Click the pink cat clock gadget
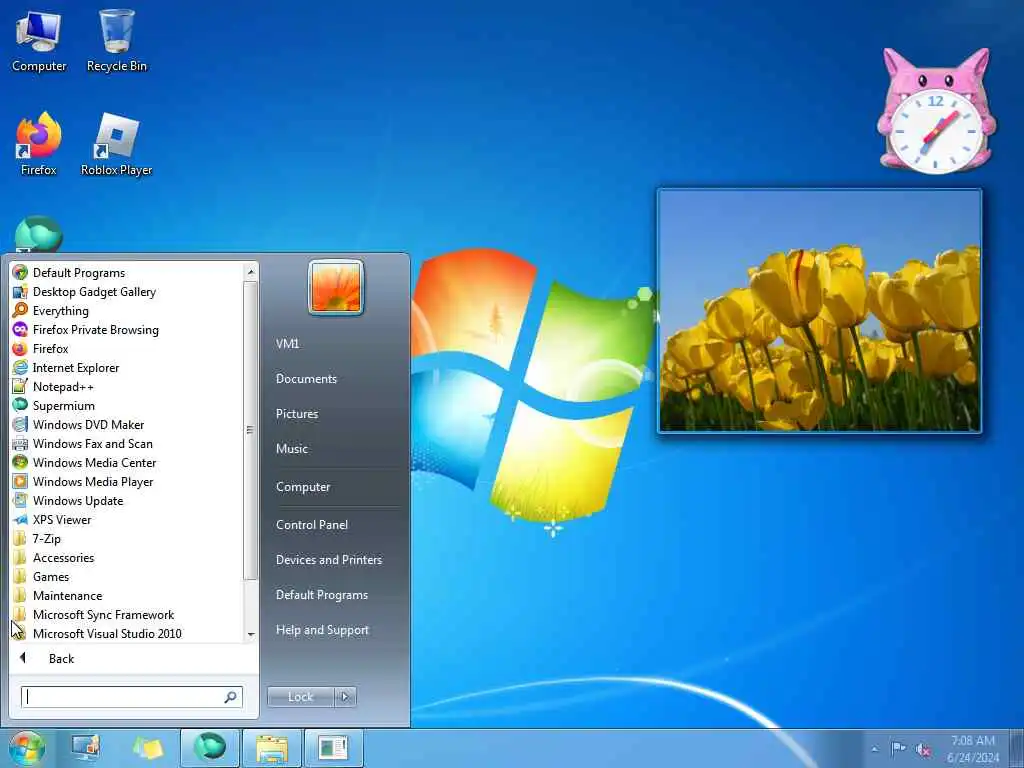Image resolution: width=1024 pixels, height=768 pixels. click(x=936, y=111)
